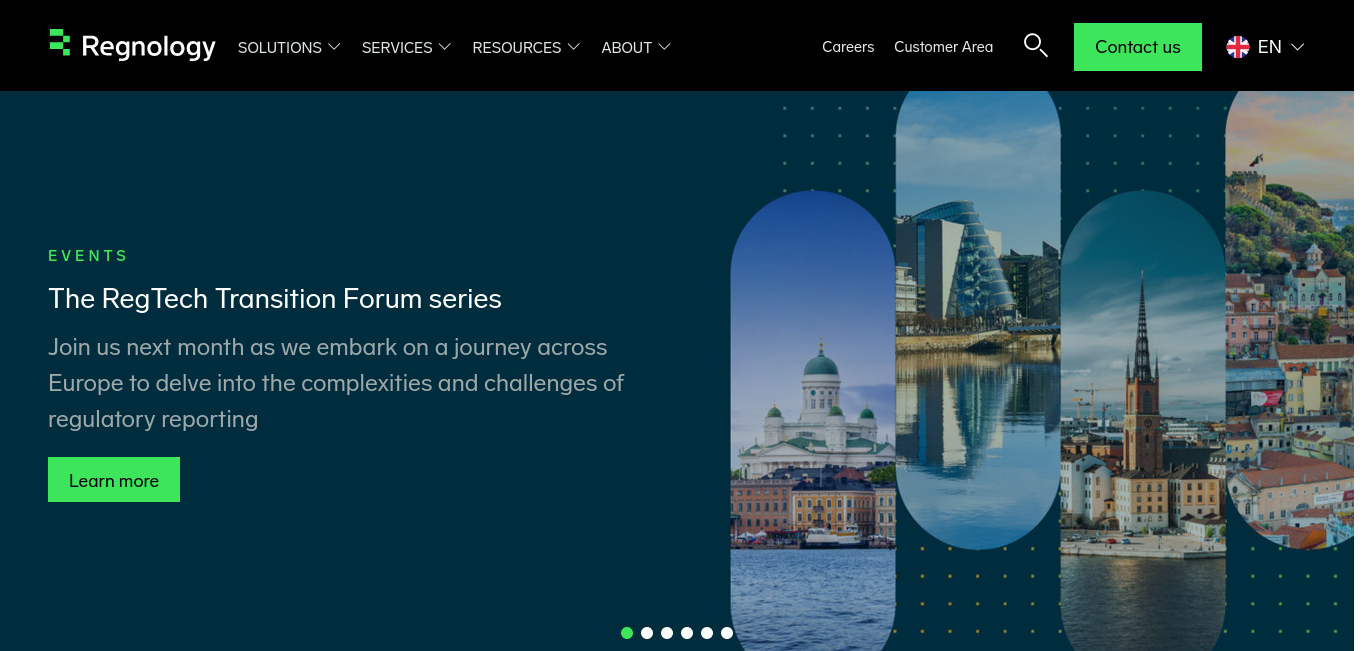Select the last carousel slide dot
Image resolution: width=1366 pixels, height=651 pixels.
click(x=727, y=633)
